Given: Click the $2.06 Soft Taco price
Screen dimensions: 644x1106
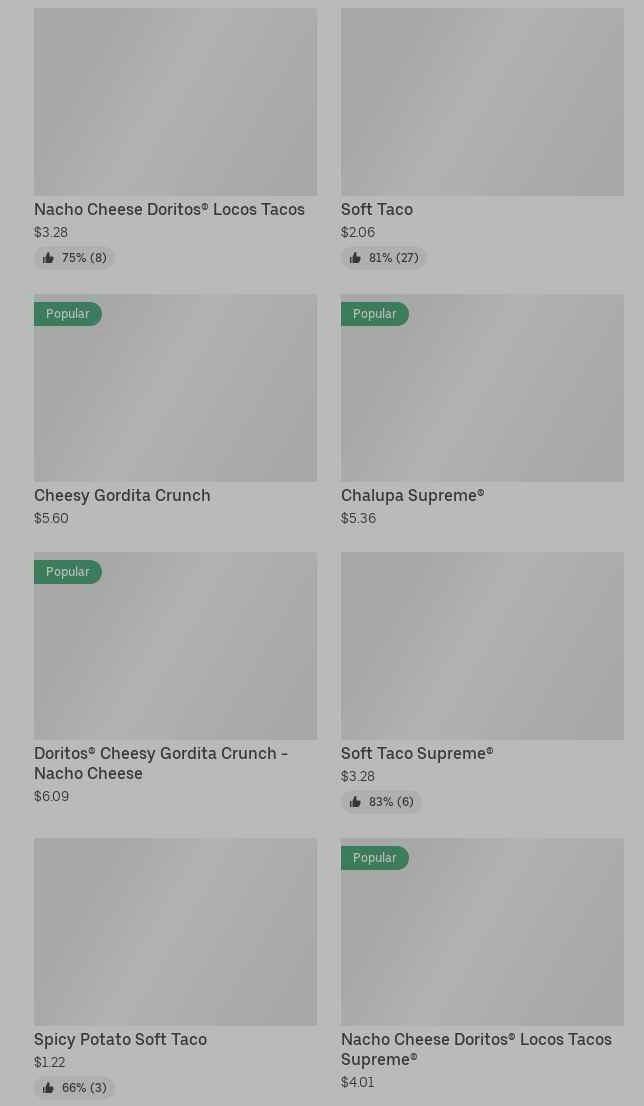Looking at the screenshot, I should tap(358, 232).
